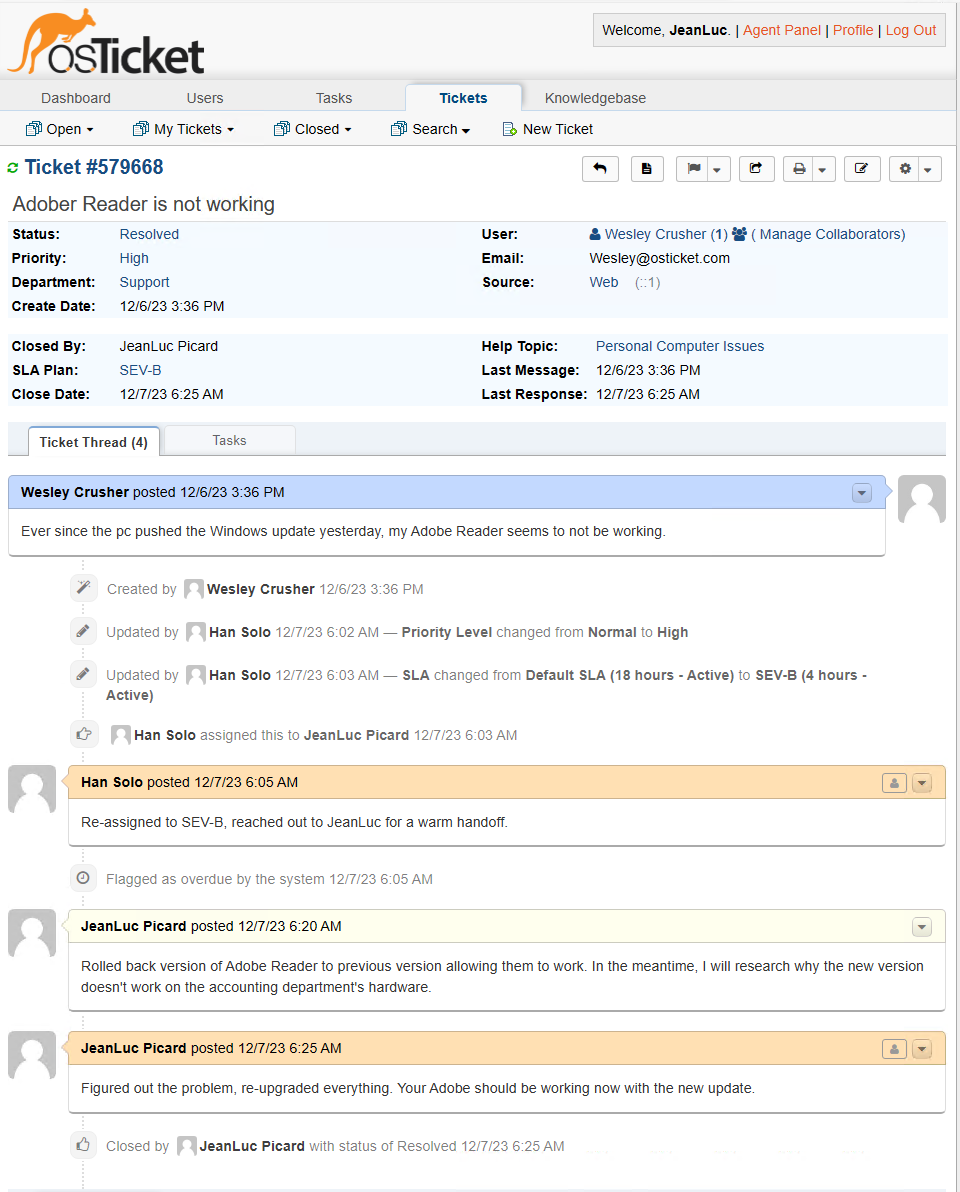Click the New Ticket page icon
This screenshot has width=960, height=1192.
[509, 129]
